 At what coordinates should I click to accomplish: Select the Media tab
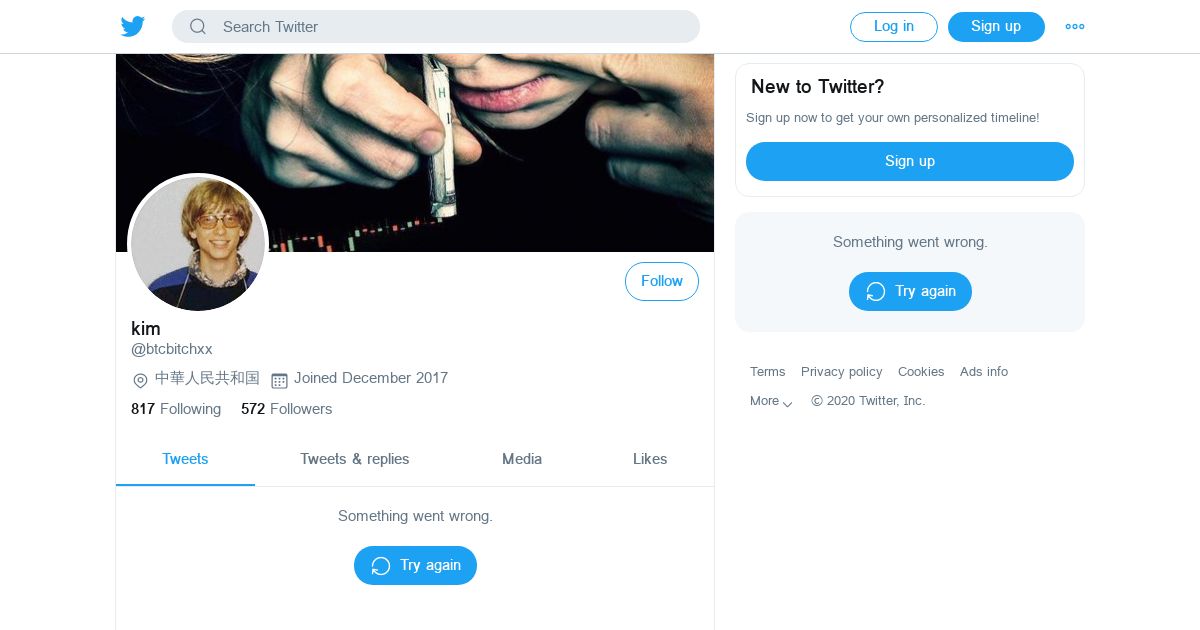tap(522, 459)
